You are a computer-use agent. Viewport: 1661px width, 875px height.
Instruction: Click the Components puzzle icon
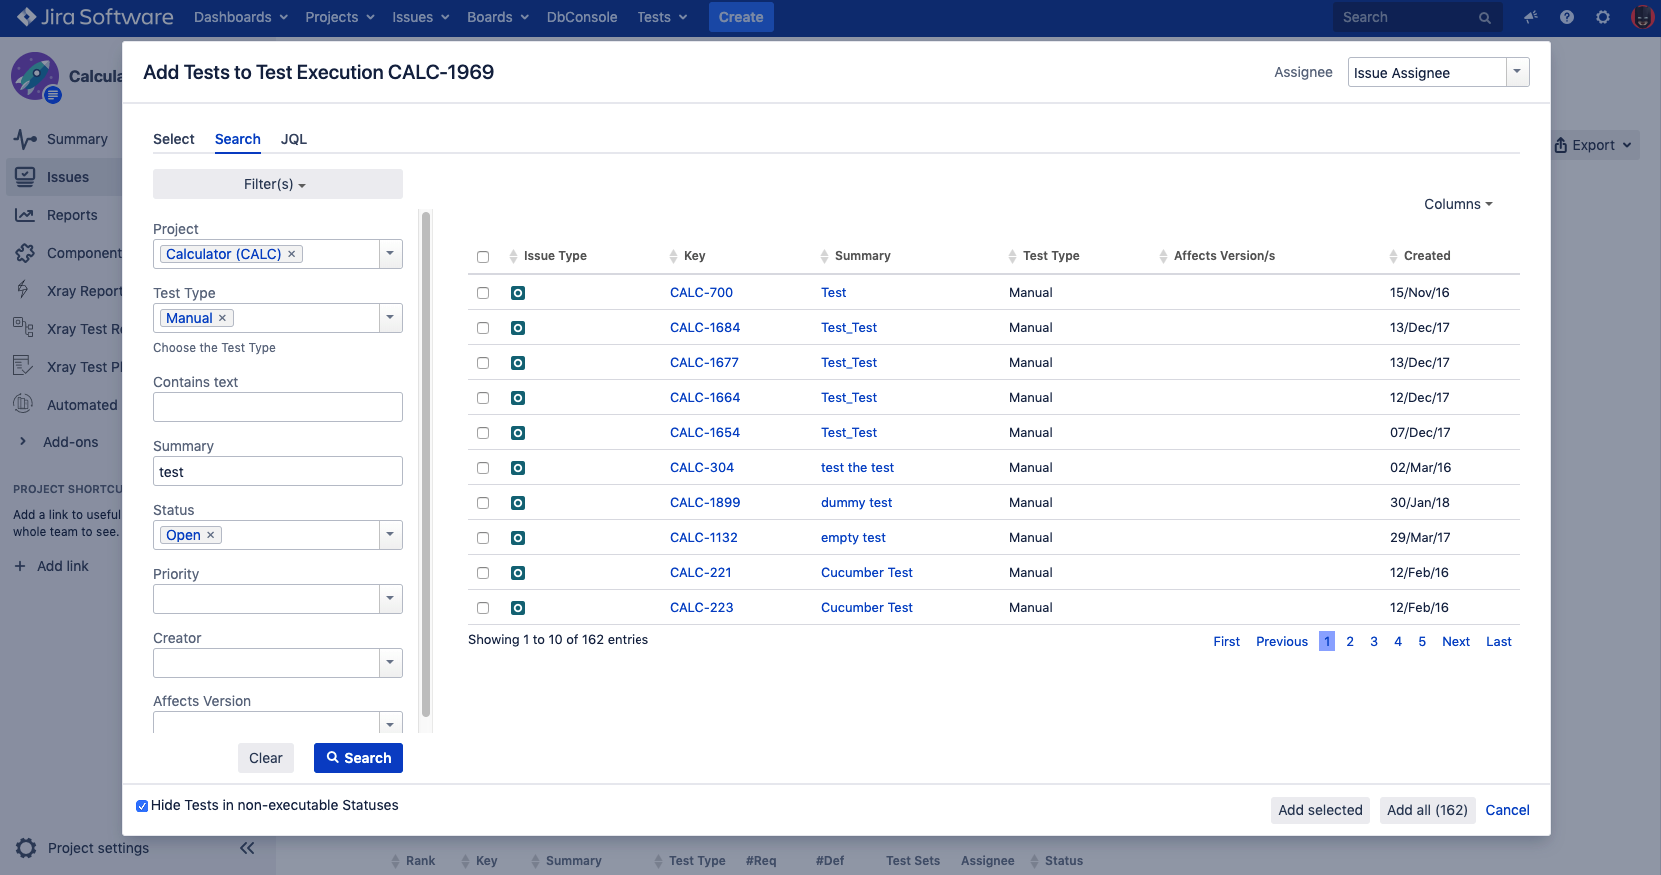point(25,253)
